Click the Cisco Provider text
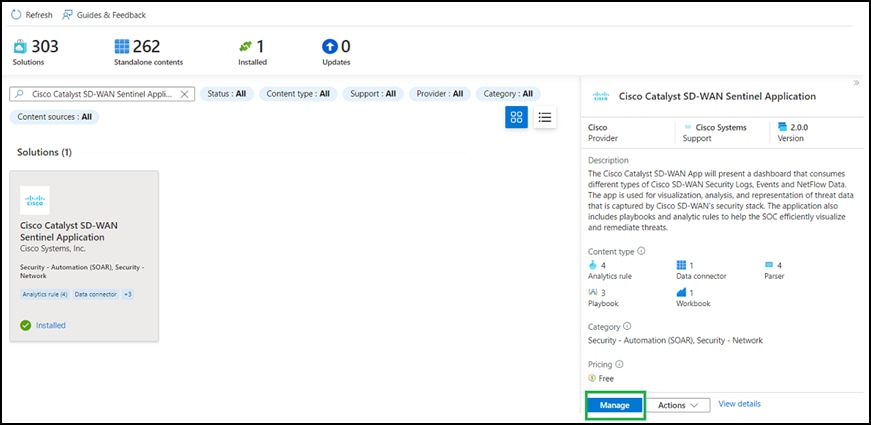This screenshot has height=425, width=871. (x=598, y=128)
